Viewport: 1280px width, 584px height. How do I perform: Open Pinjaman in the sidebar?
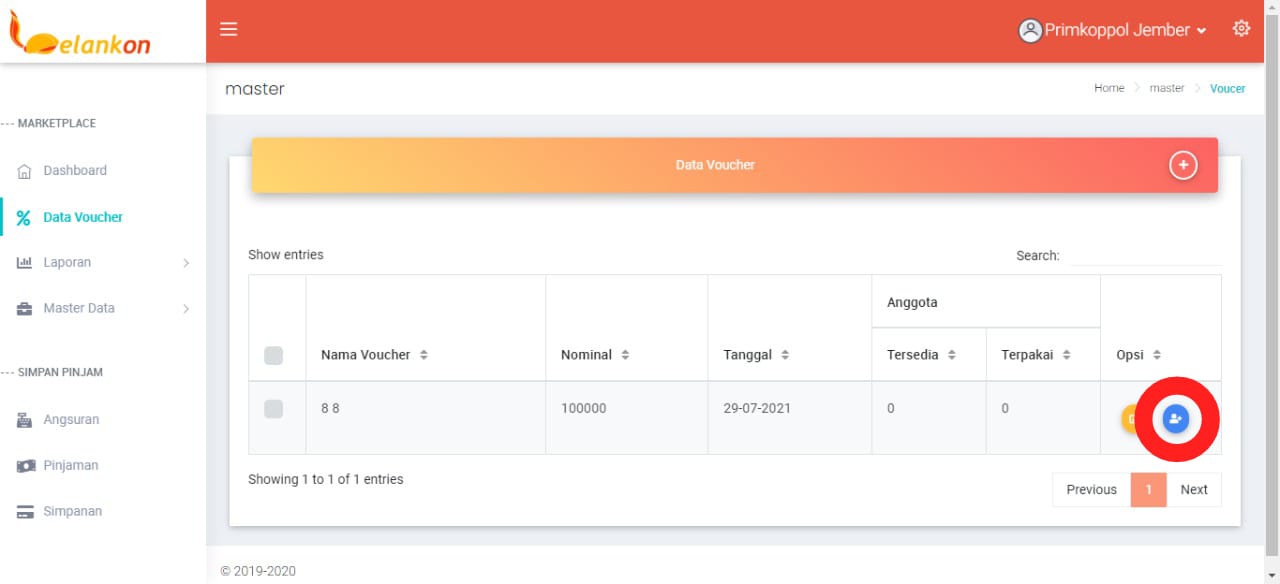(x=70, y=466)
